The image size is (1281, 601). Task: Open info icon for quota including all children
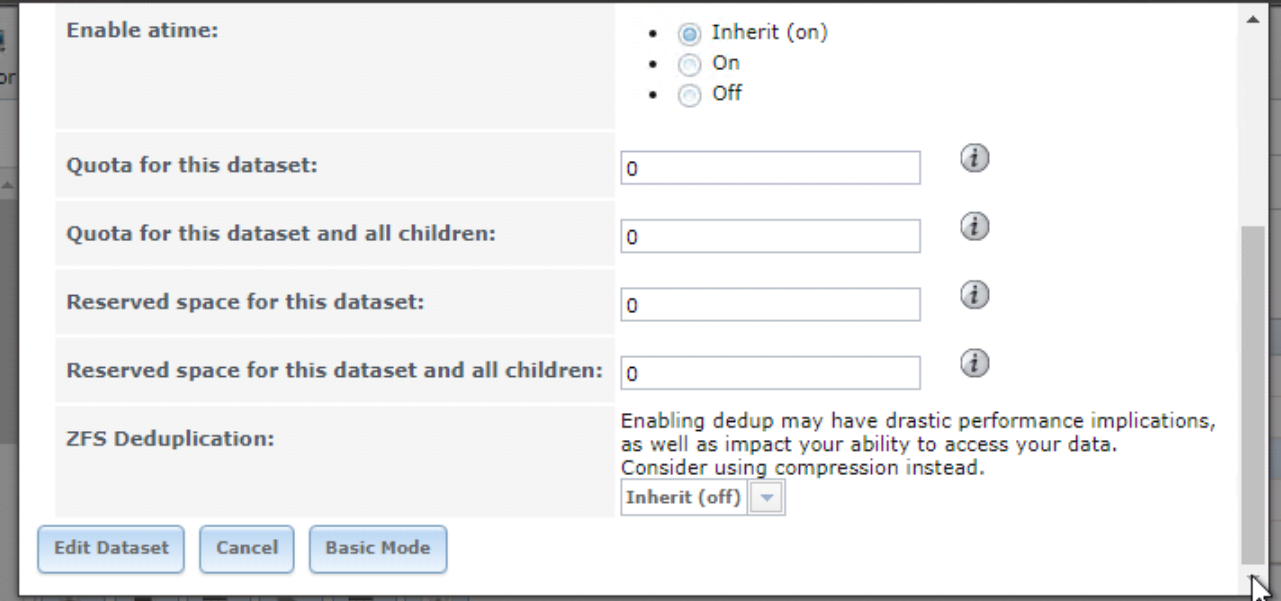point(975,227)
